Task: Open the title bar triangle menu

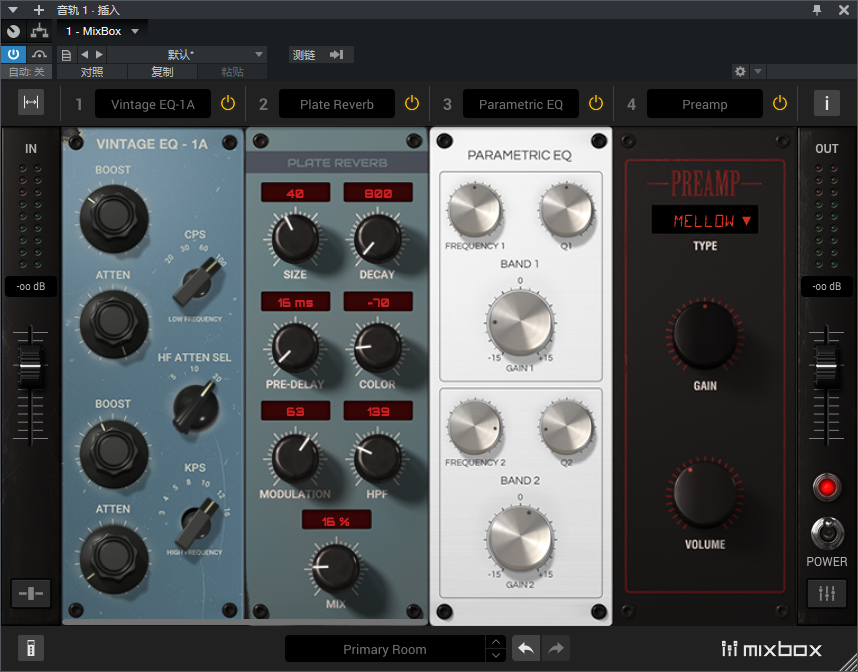Action: click(x=13, y=10)
